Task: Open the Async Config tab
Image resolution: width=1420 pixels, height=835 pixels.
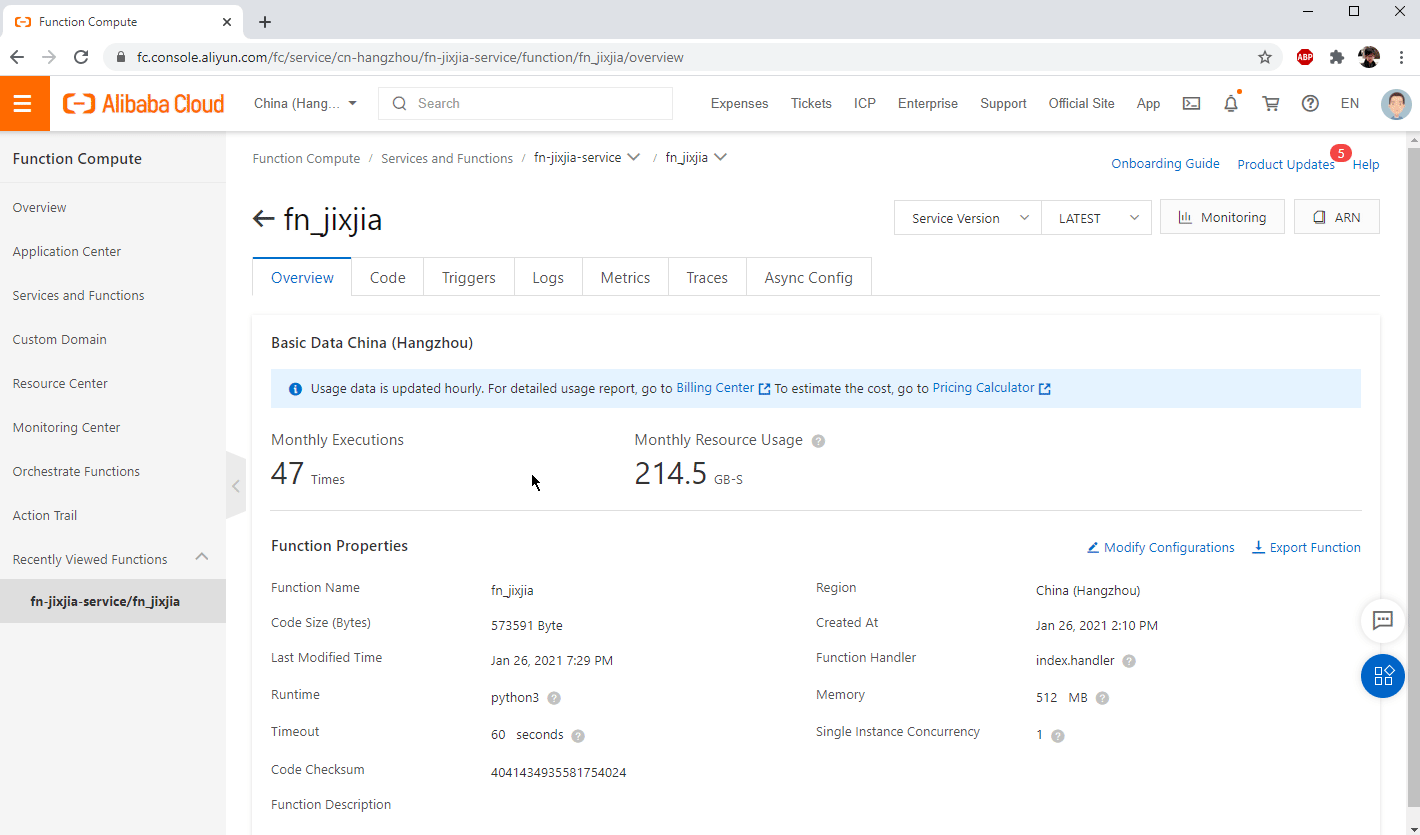Action: [x=809, y=277]
